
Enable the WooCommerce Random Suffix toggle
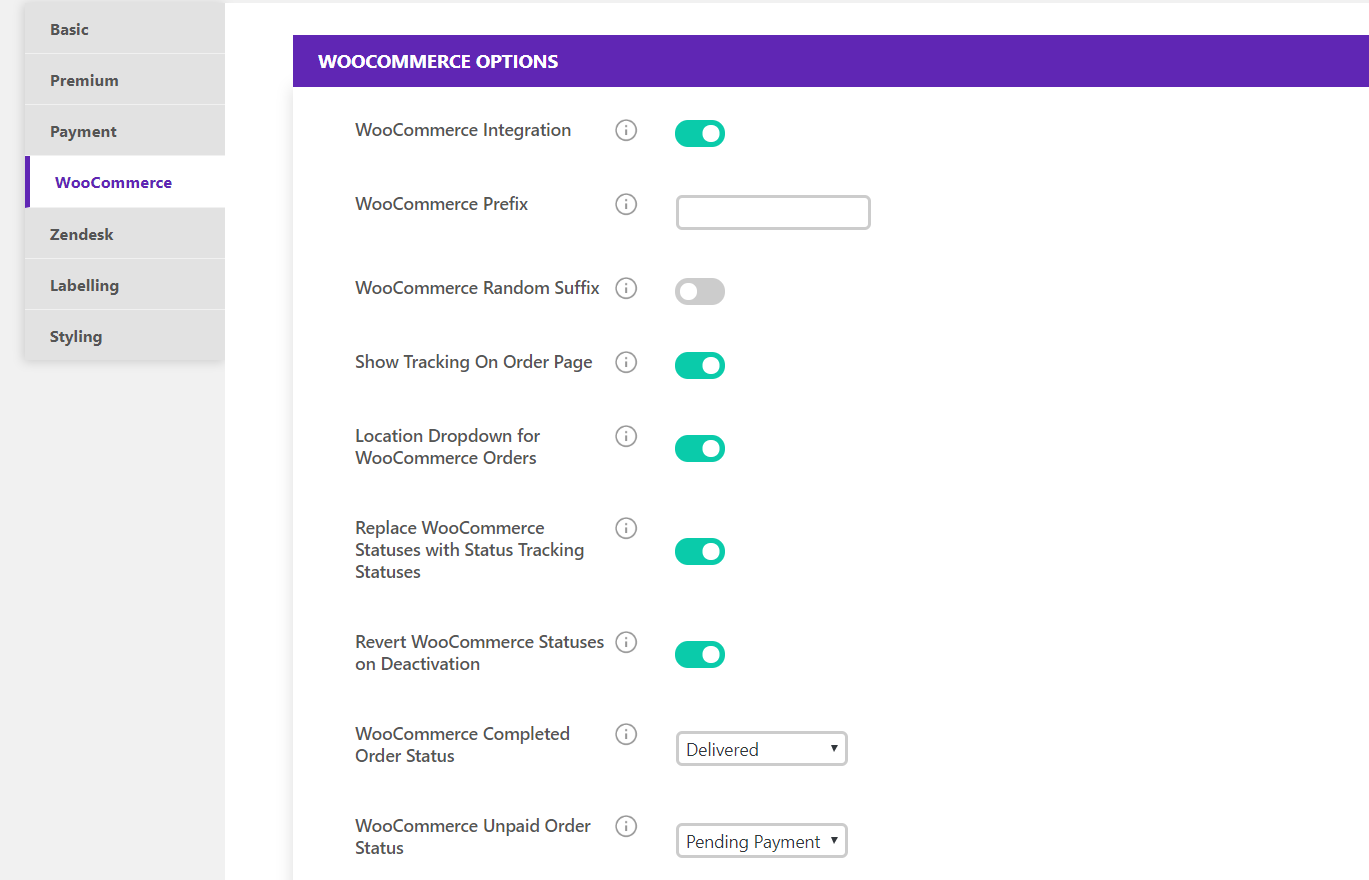click(x=700, y=292)
